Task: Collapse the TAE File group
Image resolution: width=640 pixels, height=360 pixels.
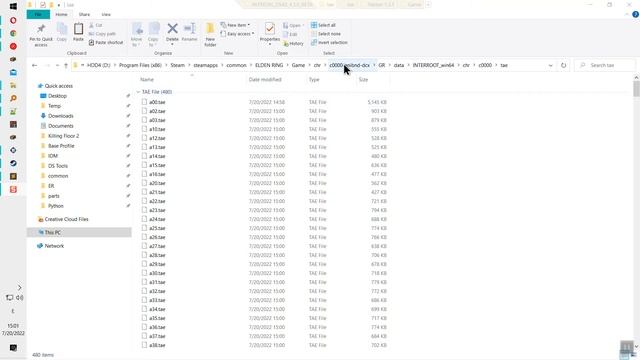Action: [138, 92]
